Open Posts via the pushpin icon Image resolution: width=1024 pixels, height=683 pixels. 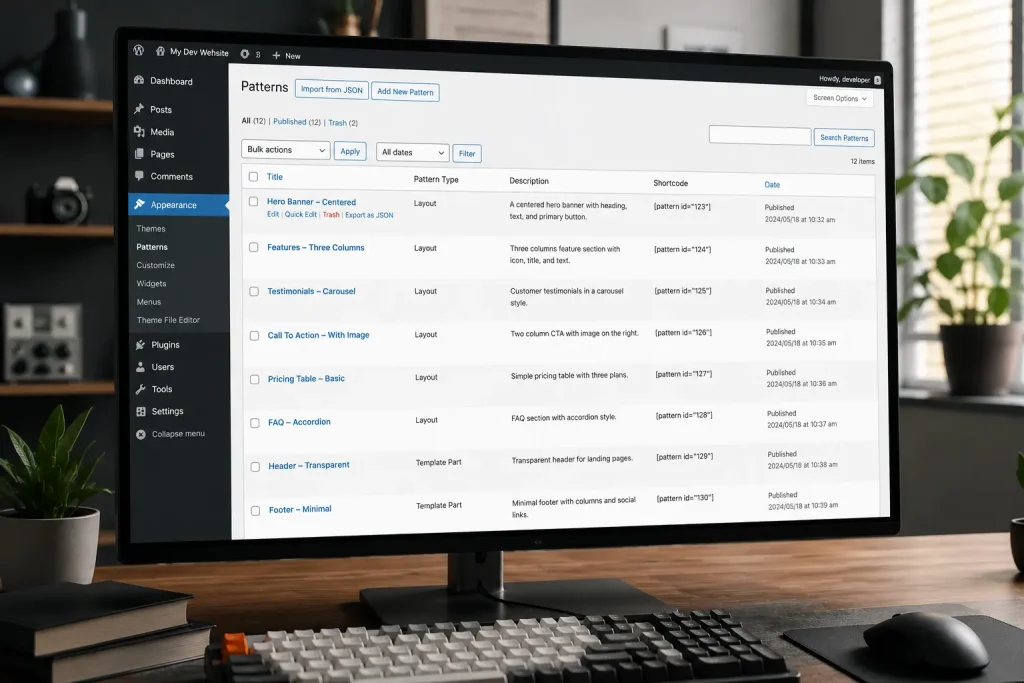139,109
